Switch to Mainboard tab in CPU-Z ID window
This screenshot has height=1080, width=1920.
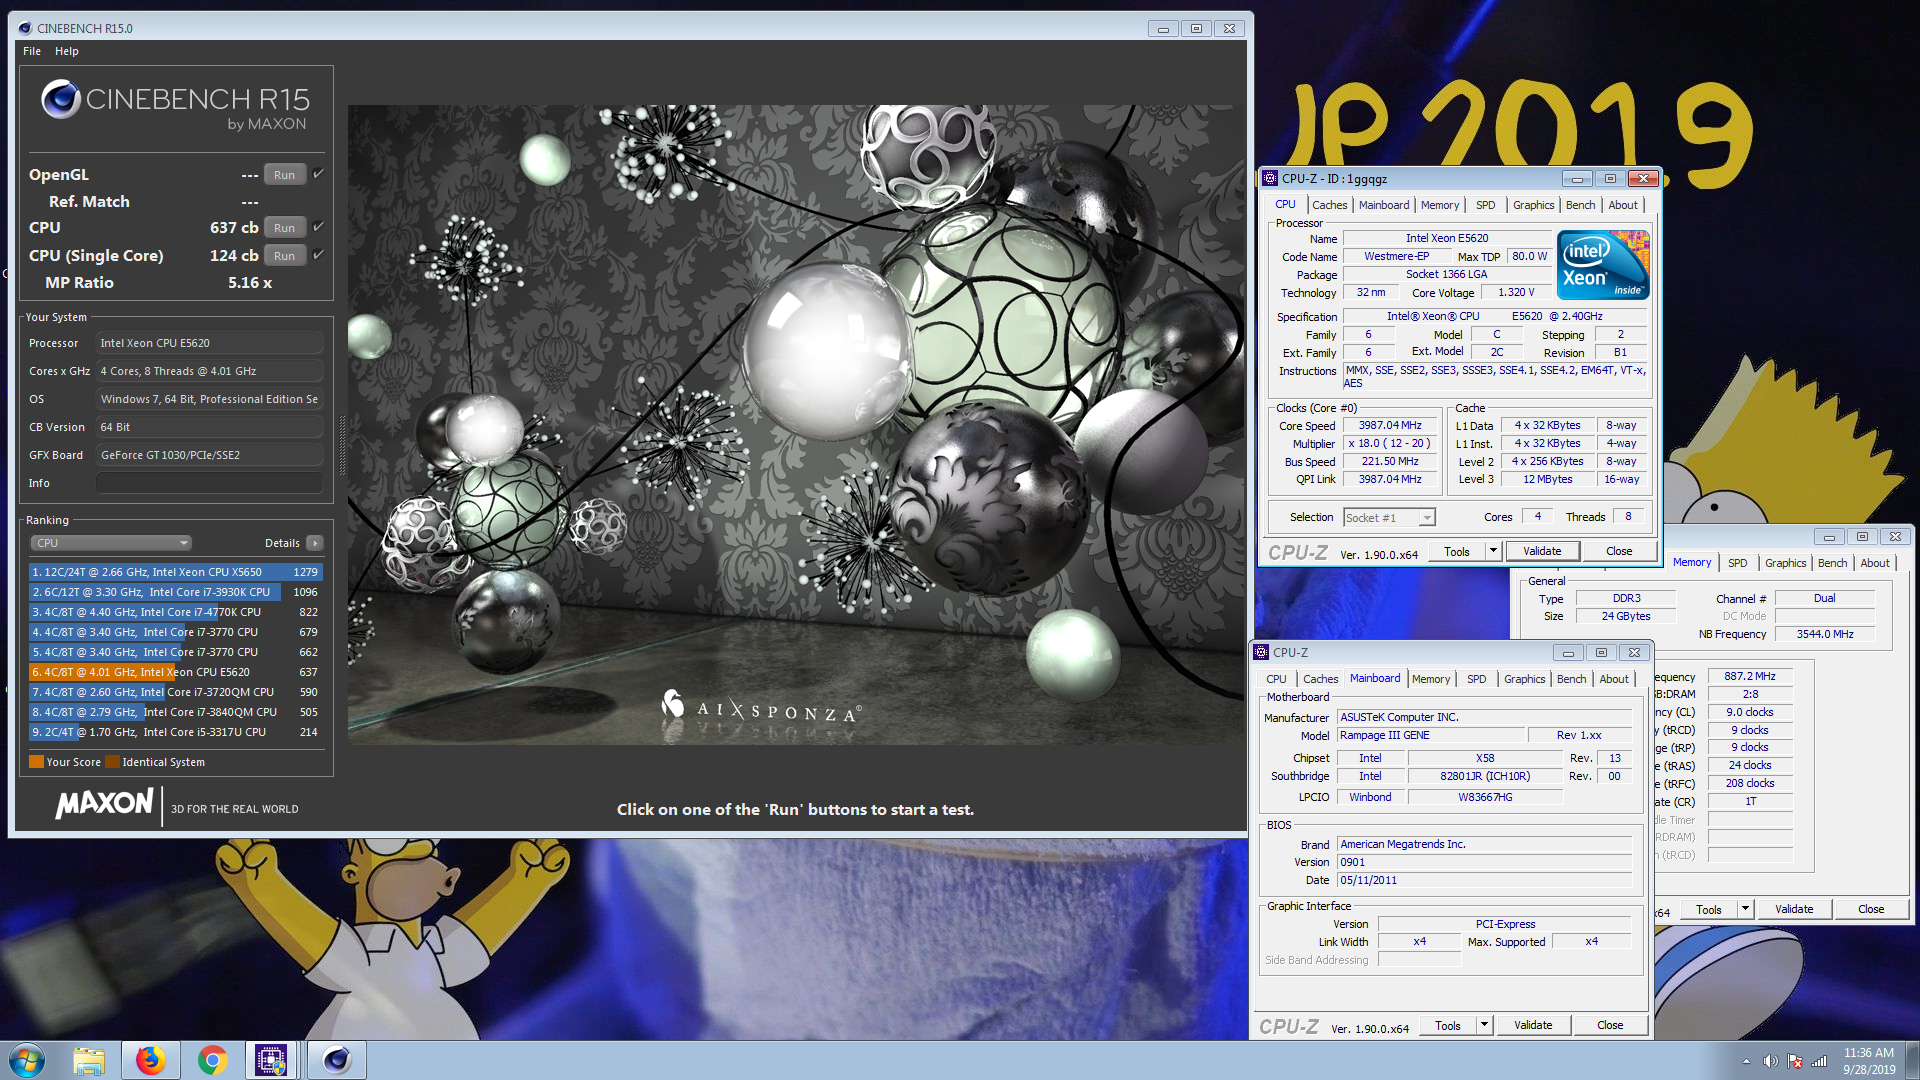pos(1384,205)
